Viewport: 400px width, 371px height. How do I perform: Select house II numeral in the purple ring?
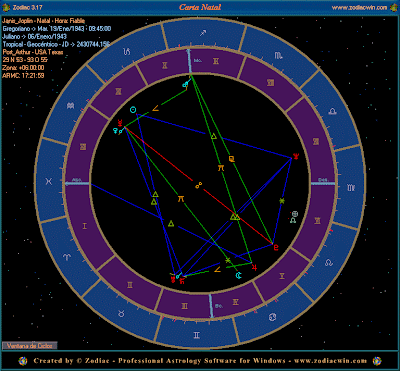pyautogui.click(x=129, y=284)
